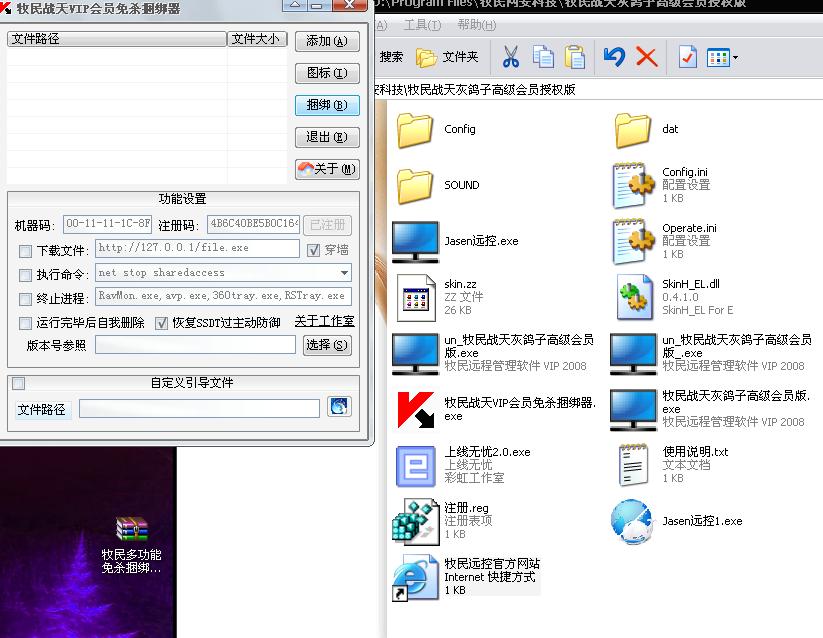Open the 工具(T) menu in Explorer
The height and width of the screenshot is (638, 823).
pyautogui.click(x=423, y=25)
